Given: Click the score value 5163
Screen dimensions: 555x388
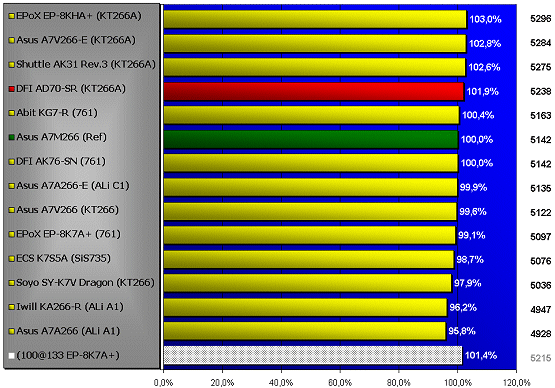Looking at the screenshot, I should pyautogui.click(x=541, y=115).
